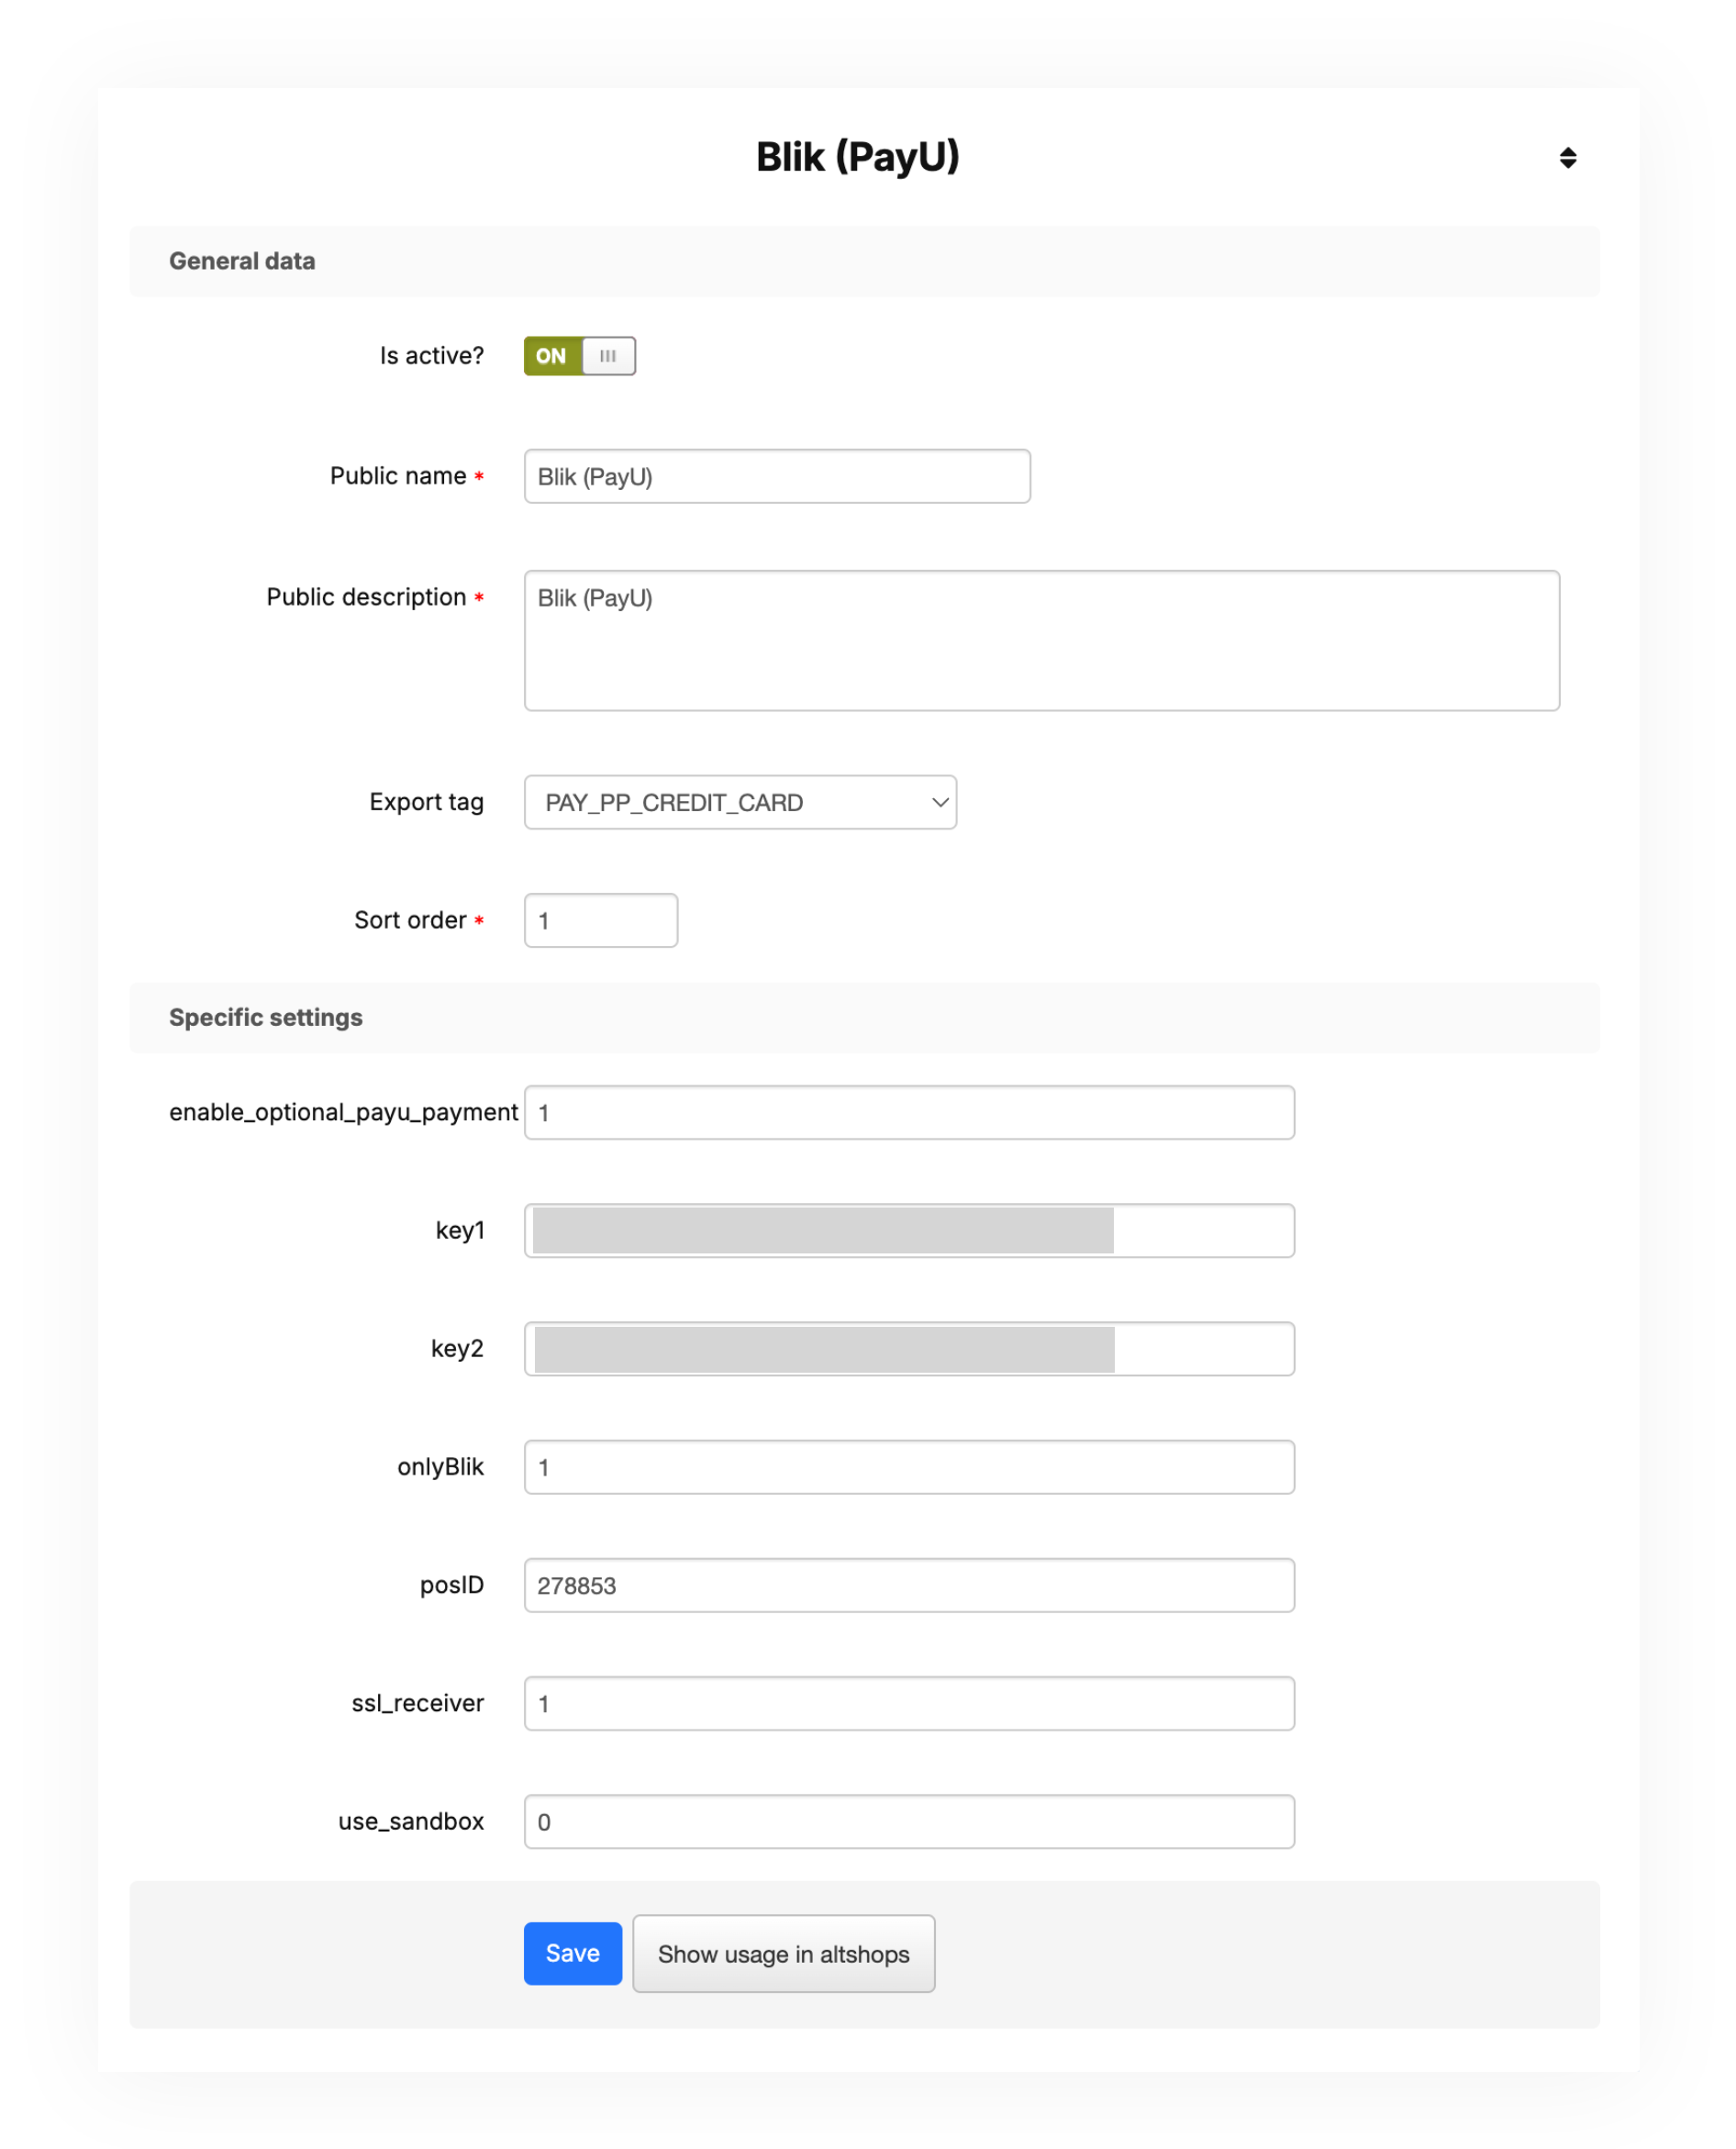Click the 'General data' section header
The image size is (1736, 2149).
pyautogui.click(x=243, y=261)
